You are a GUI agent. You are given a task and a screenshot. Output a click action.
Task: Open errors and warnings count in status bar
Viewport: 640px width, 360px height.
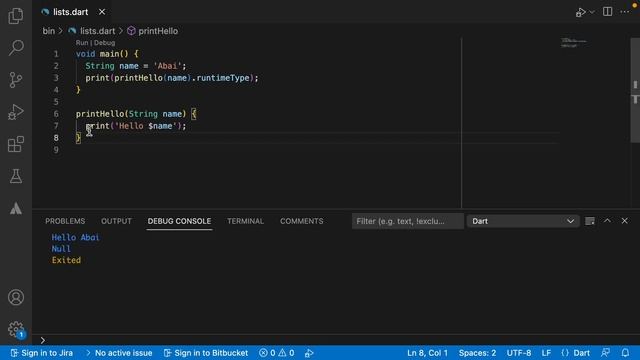point(277,353)
